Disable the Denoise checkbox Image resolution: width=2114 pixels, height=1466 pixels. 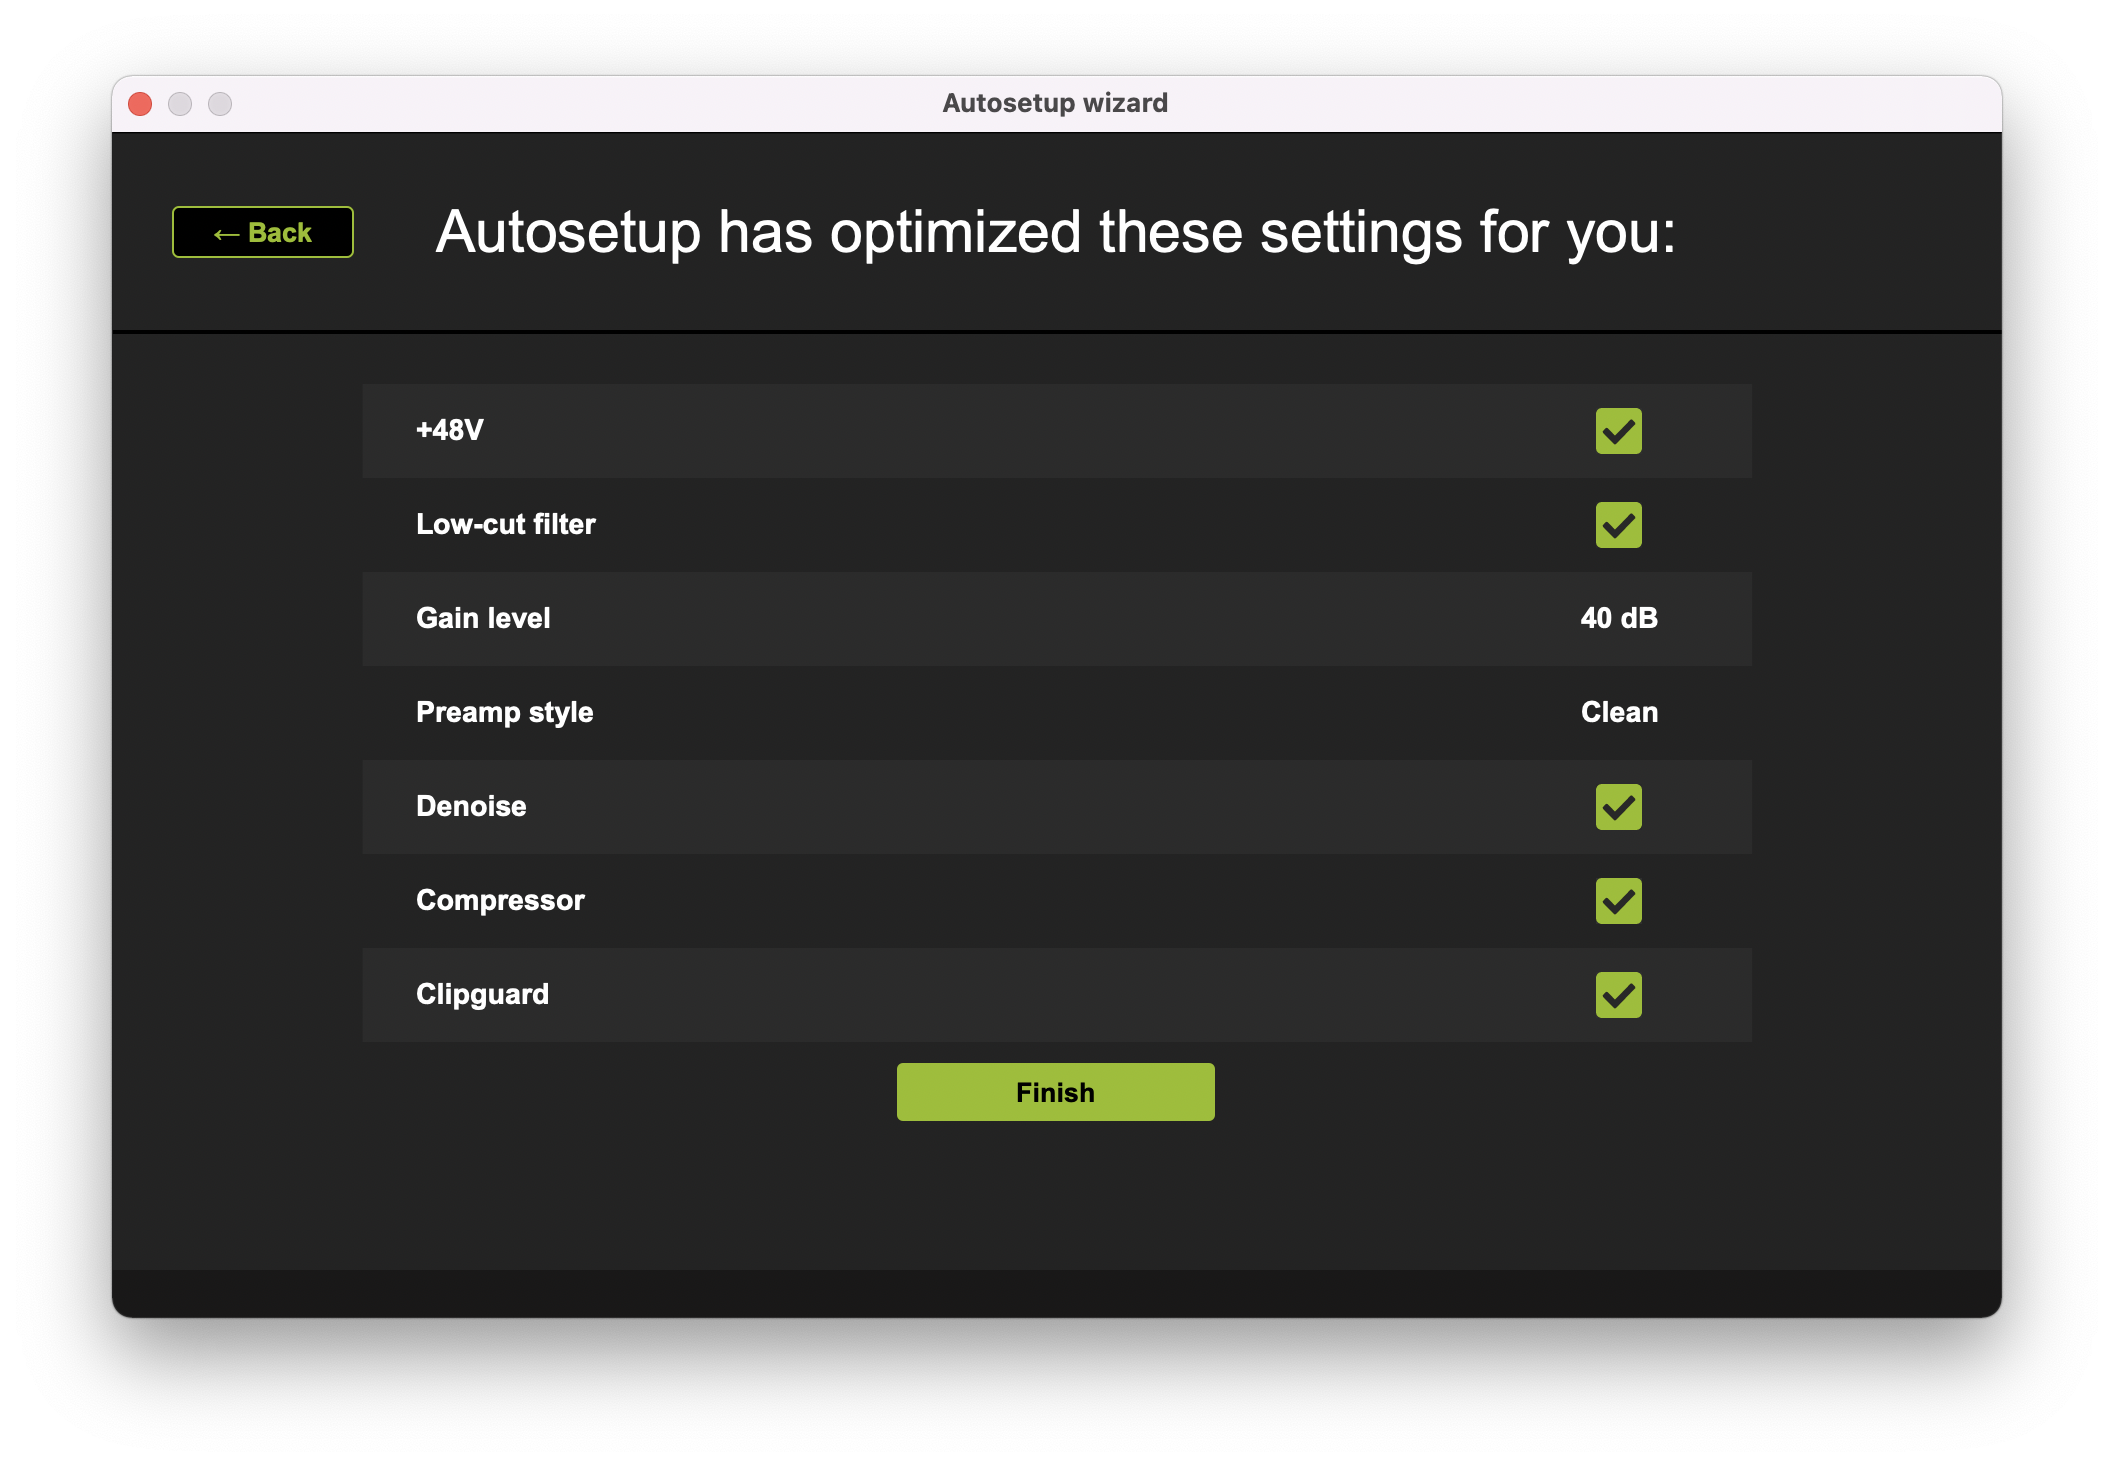point(1618,807)
